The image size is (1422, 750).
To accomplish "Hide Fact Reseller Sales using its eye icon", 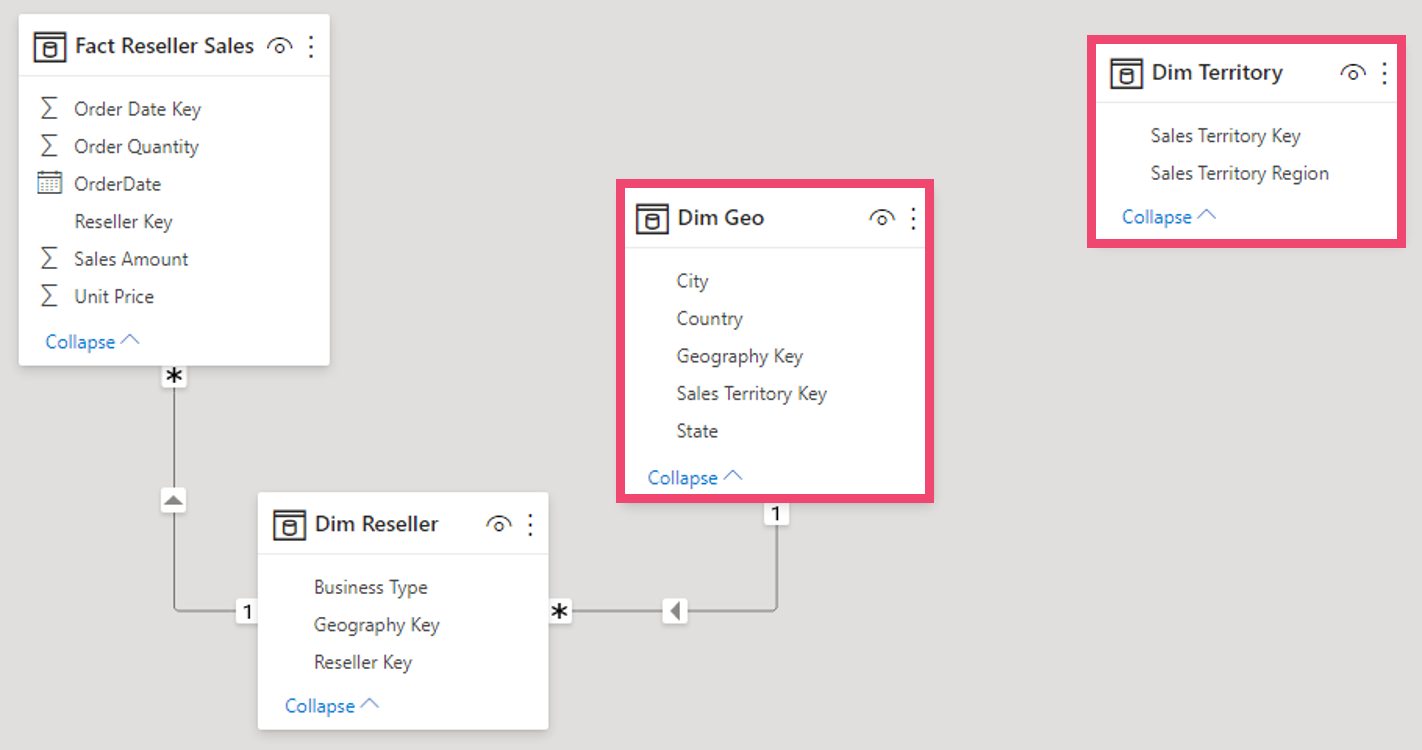I will (279, 45).
